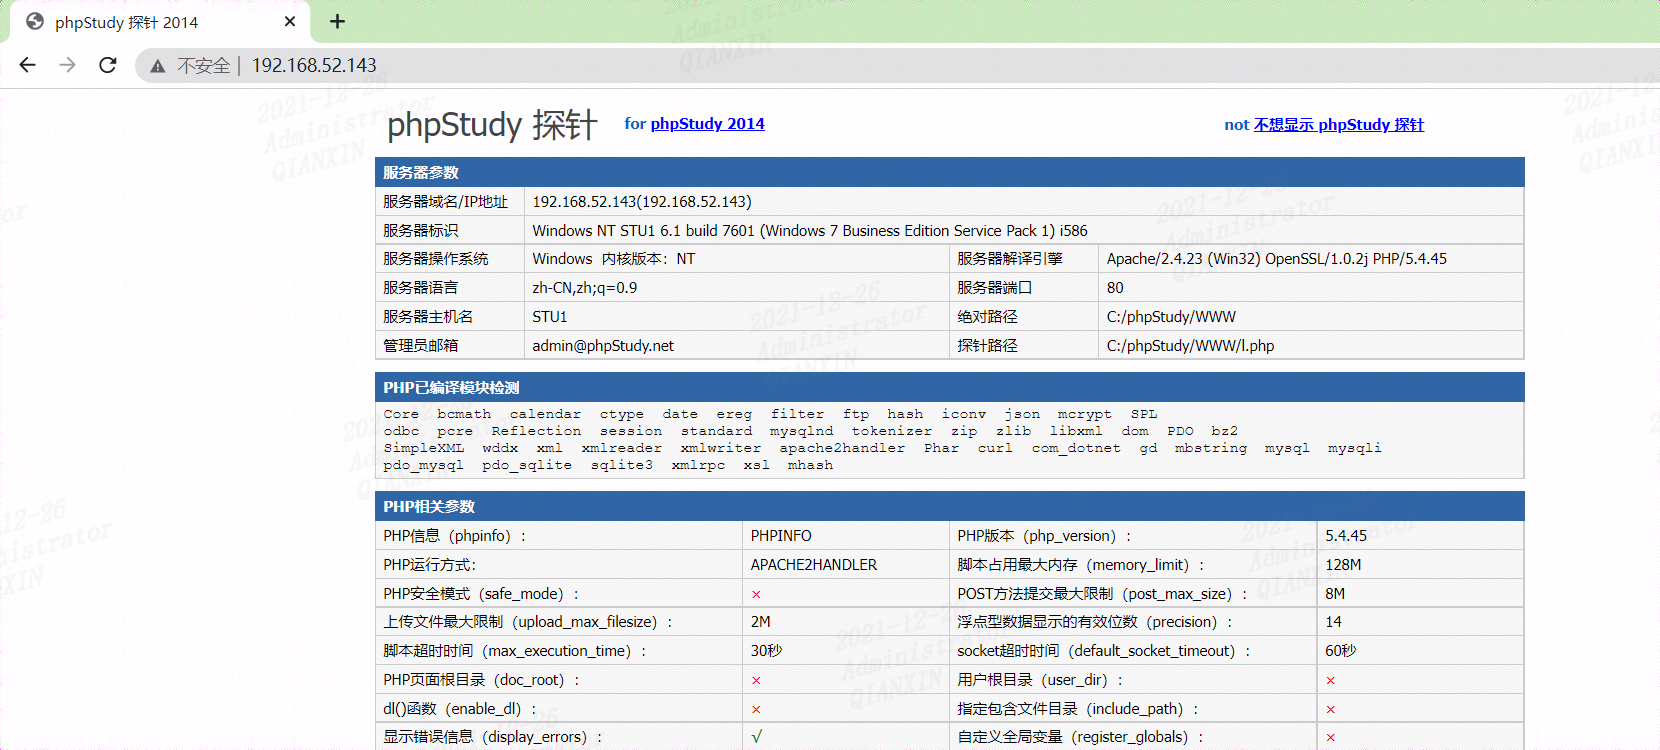Click the red cross for enable_dl

756,709
